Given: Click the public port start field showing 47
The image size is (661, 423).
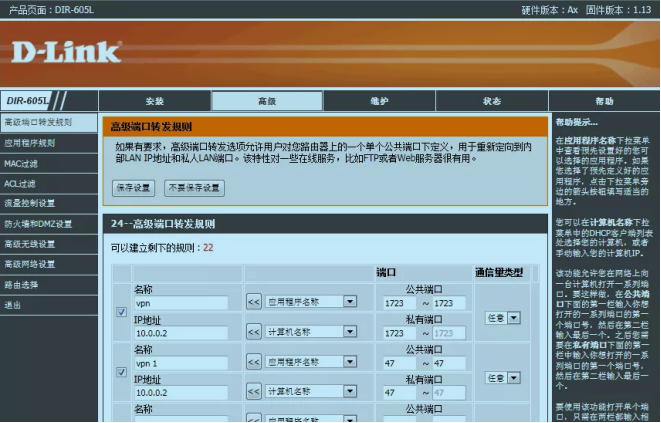Looking at the screenshot, I should [x=399, y=364].
